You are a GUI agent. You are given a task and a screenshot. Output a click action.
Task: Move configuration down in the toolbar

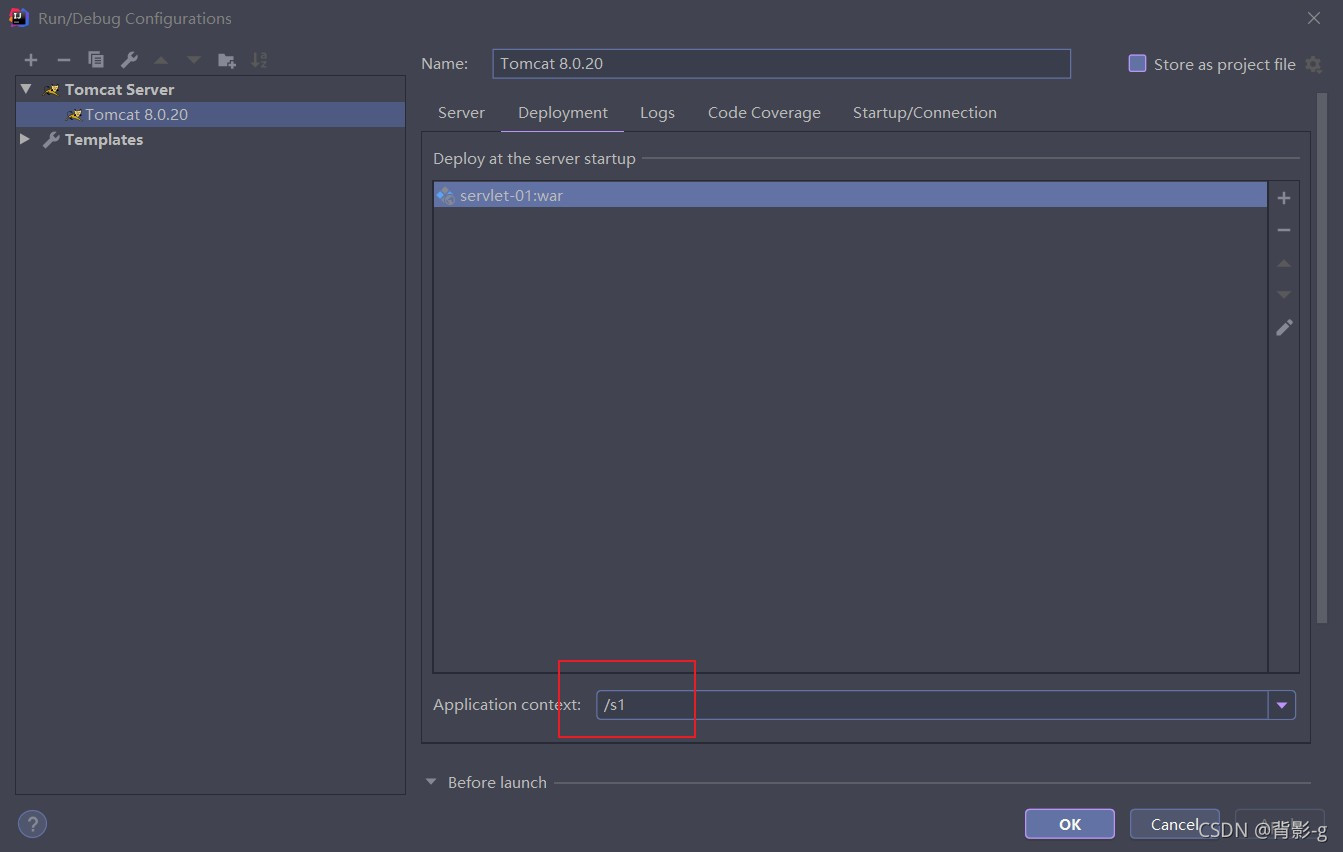coord(194,60)
